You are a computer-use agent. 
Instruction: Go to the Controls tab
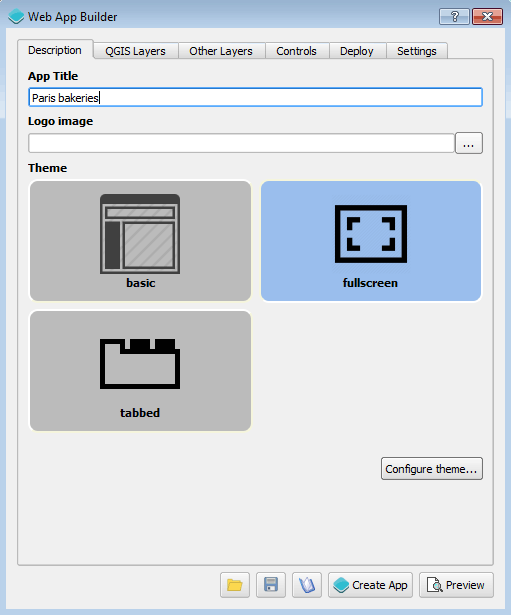[x=296, y=51]
